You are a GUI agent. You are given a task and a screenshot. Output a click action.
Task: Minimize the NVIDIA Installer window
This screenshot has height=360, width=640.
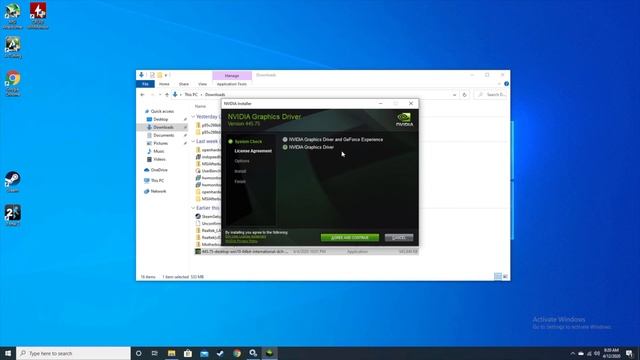click(x=380, y=104)
